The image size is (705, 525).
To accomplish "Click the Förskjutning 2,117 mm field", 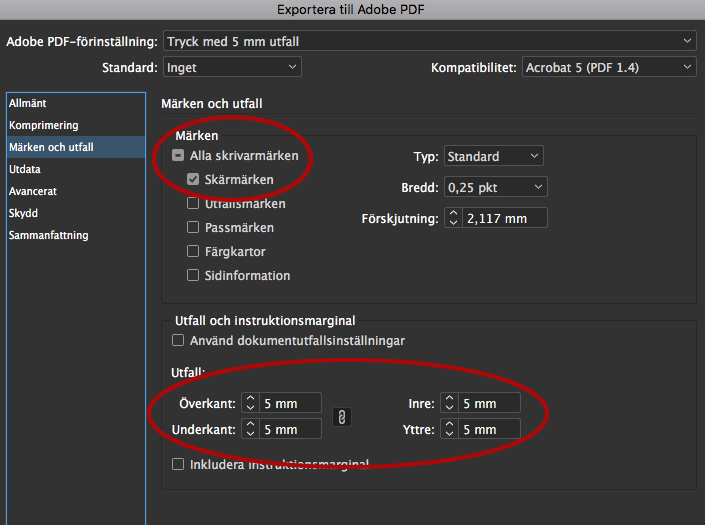I will (504, 218).
